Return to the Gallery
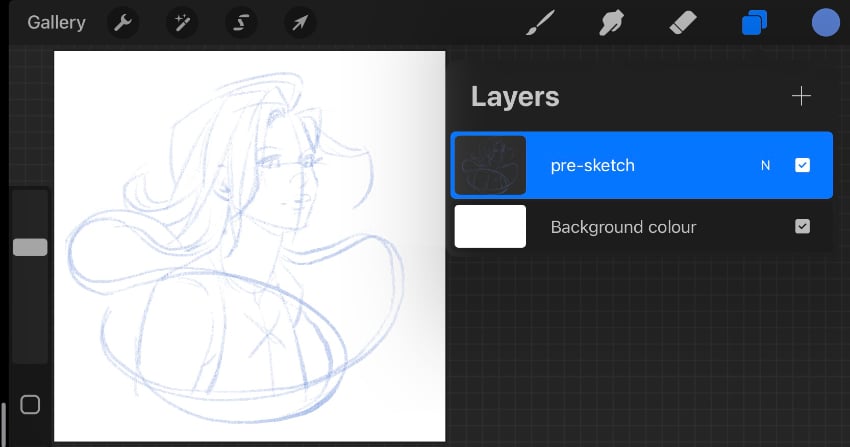 56,22
